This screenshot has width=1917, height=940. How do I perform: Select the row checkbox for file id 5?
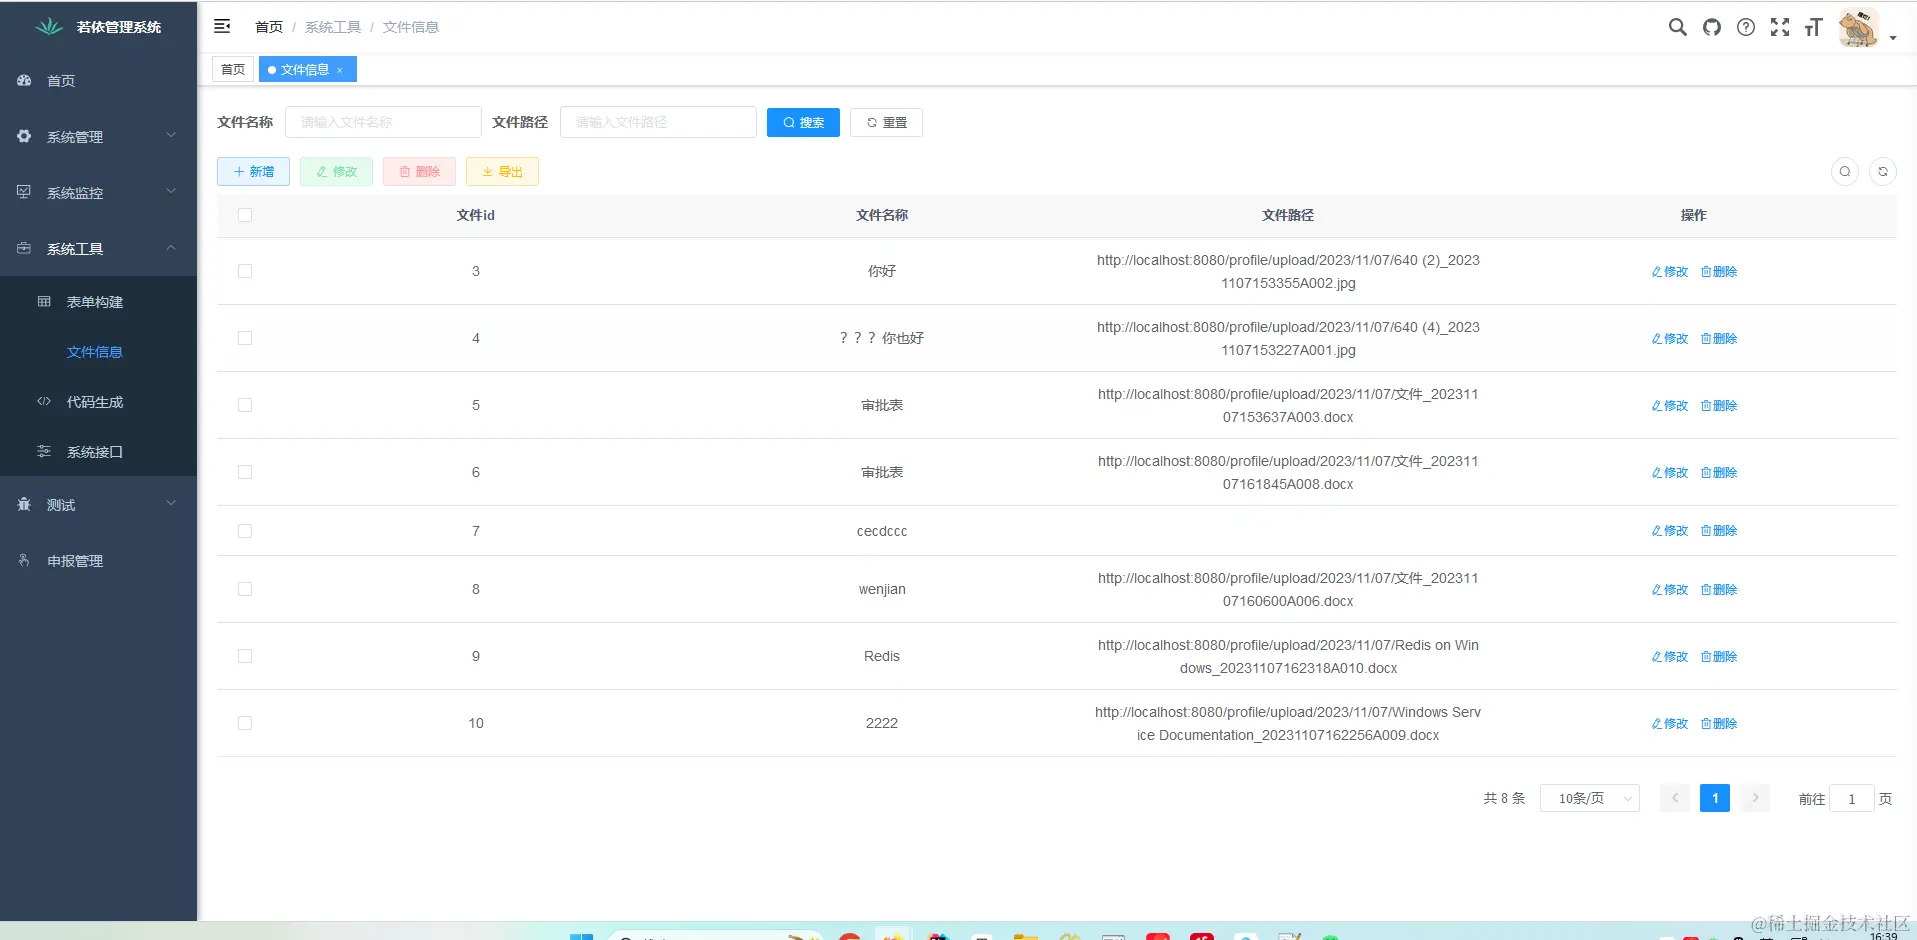click(x=245, y=405)
